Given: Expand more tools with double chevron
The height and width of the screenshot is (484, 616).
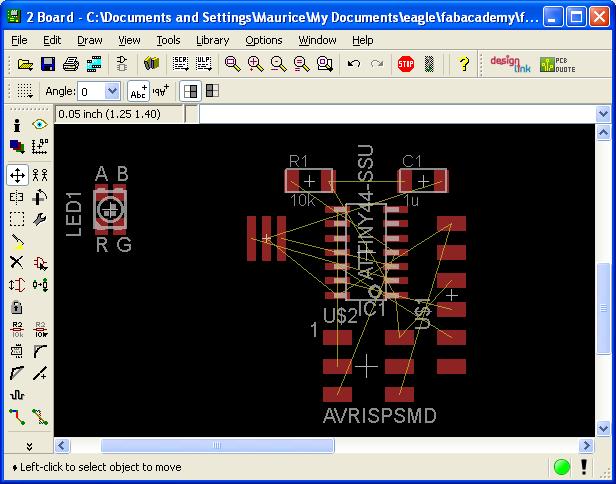Looking at the screenshot, I should 29,446.
